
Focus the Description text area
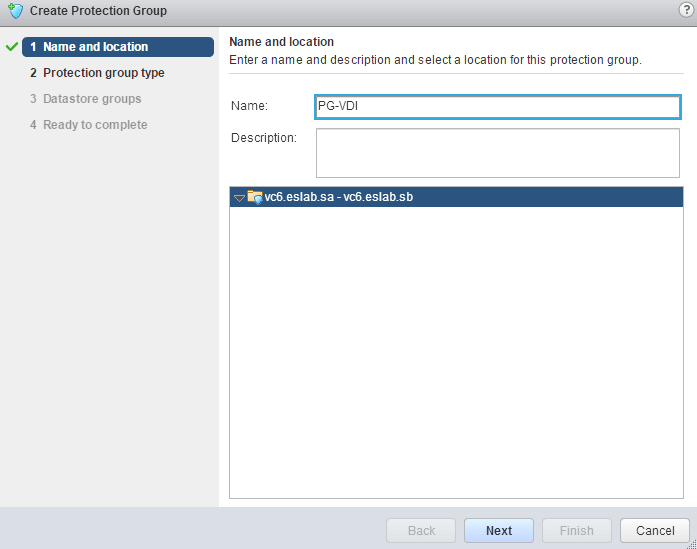point(497,153)
